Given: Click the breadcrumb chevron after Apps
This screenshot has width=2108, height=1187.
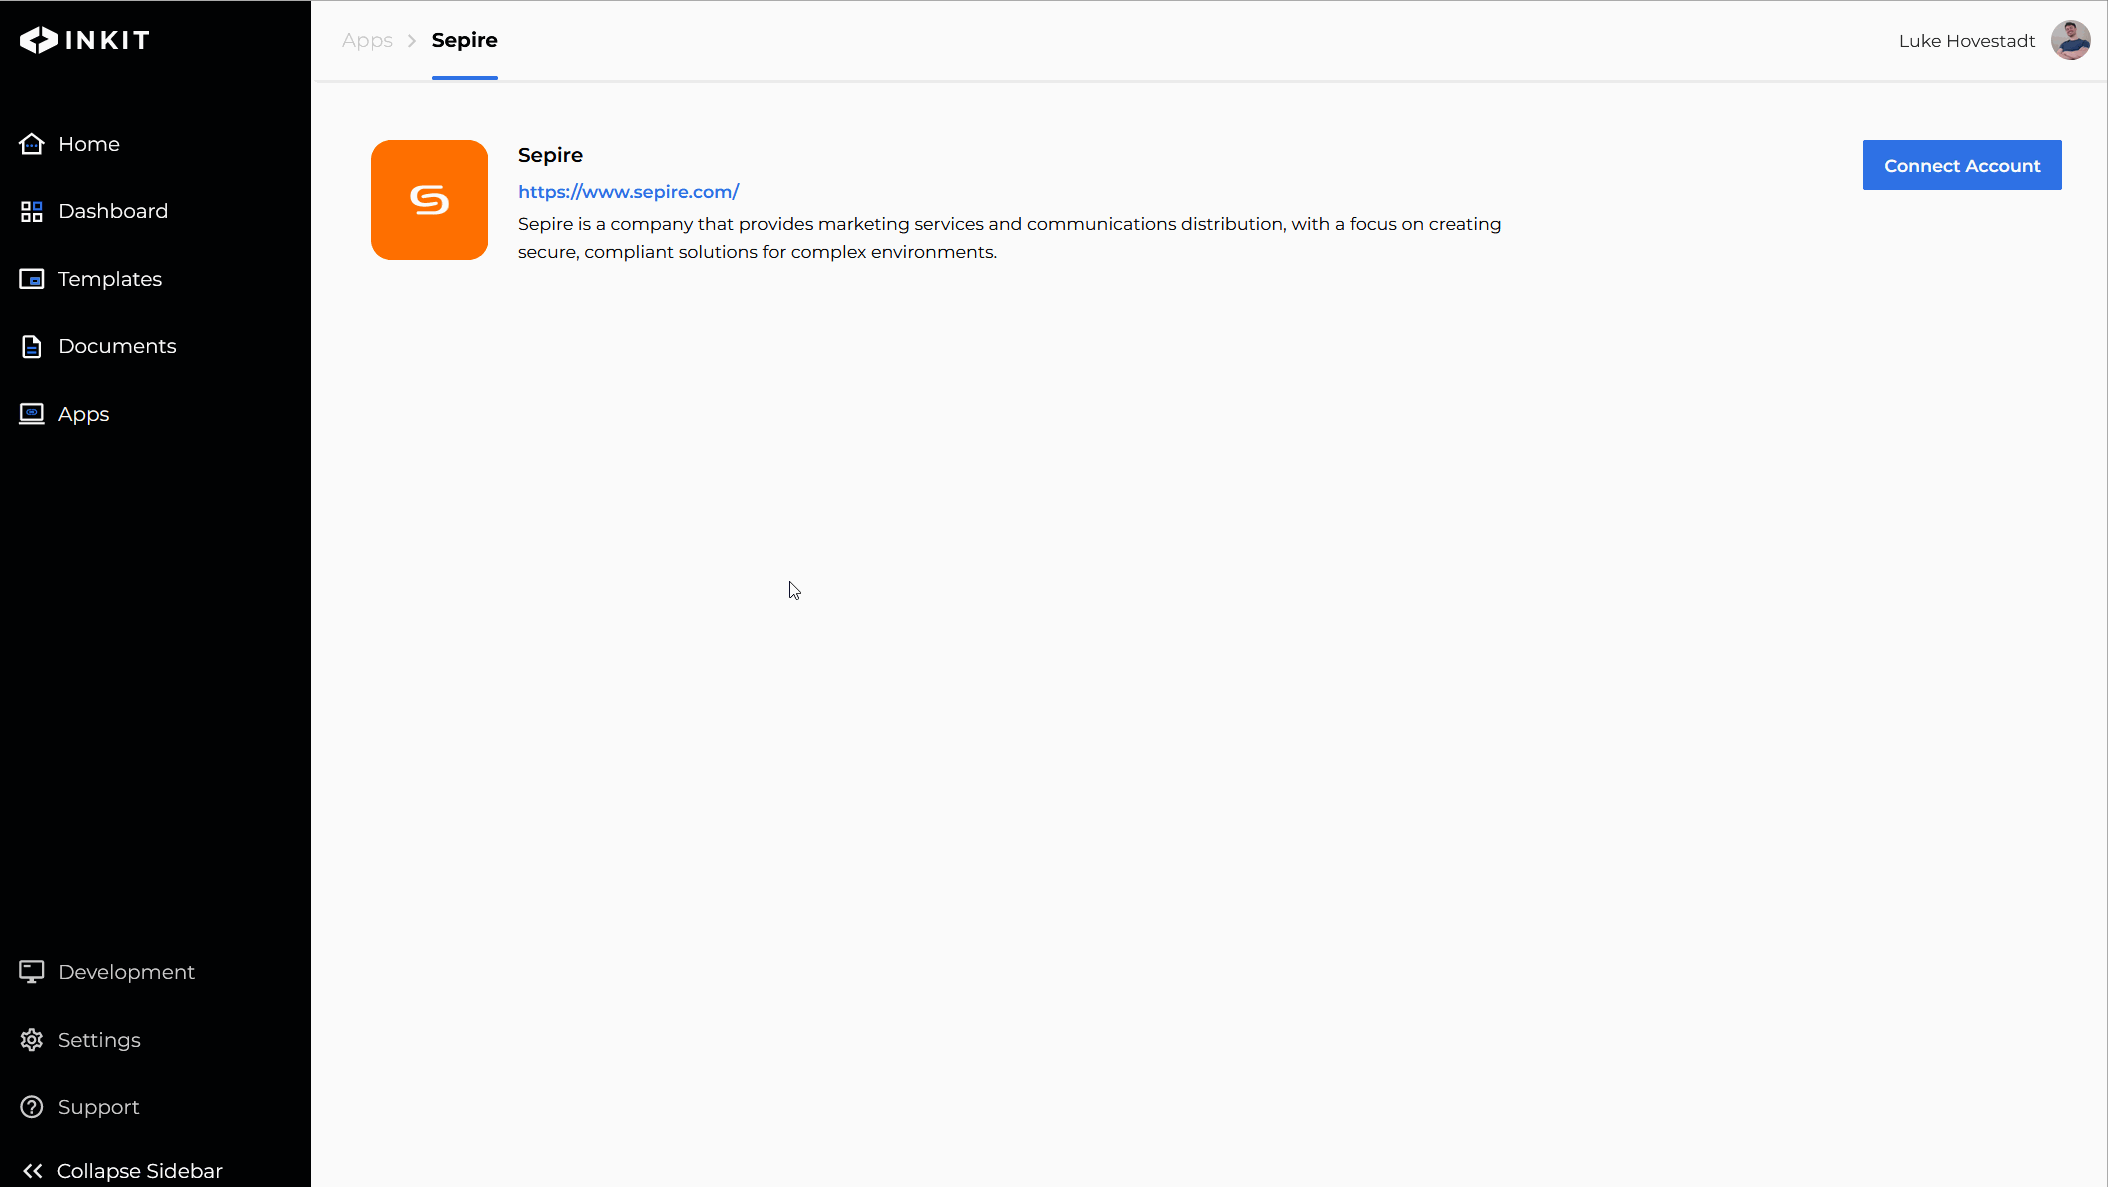Looking at the screenshot, I should [x=412, y=41].
